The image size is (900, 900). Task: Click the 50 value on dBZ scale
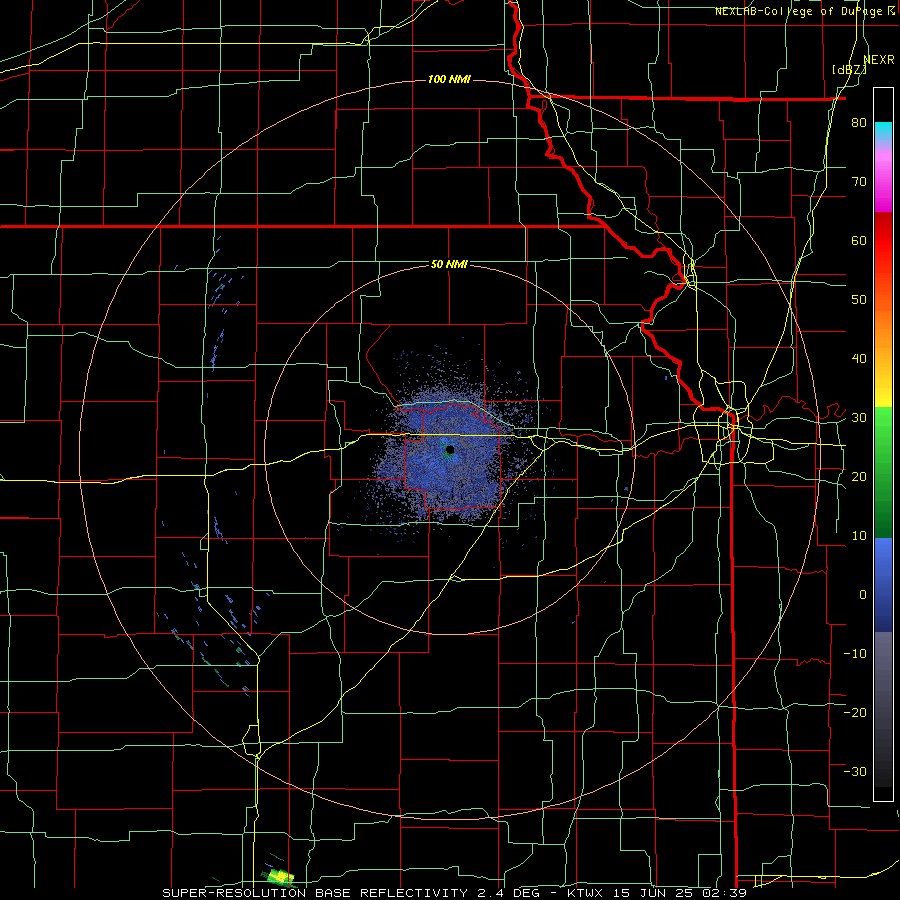coord(859,300)
